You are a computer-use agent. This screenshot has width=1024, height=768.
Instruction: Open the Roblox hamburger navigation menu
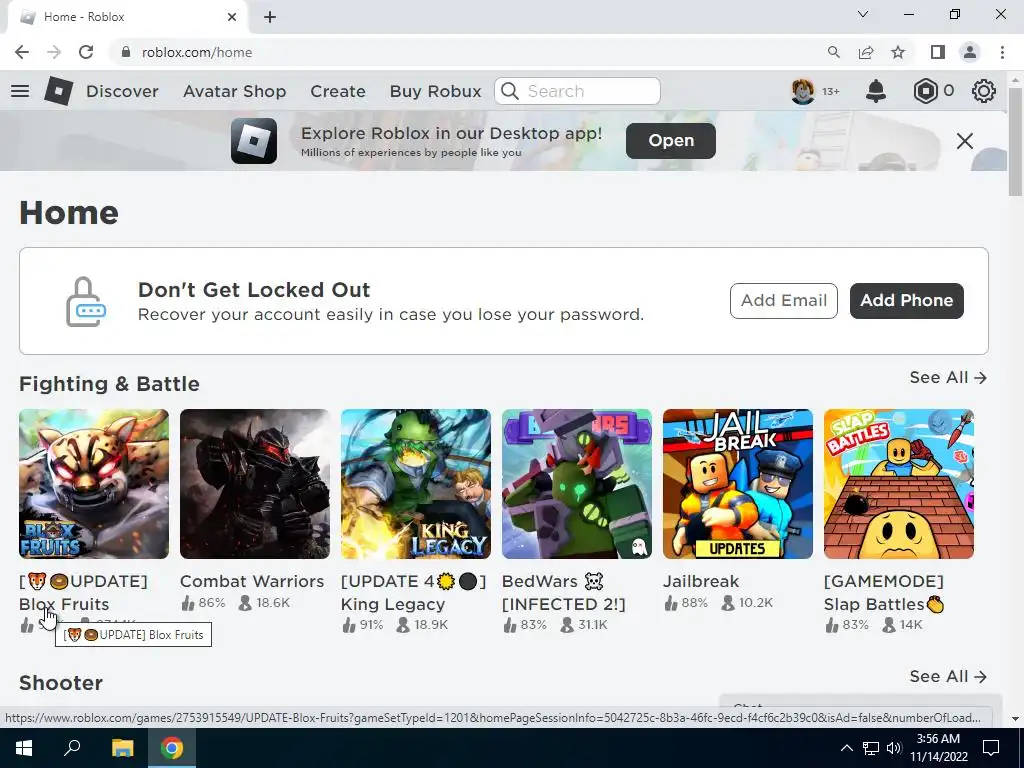click(x=20, y=91)
